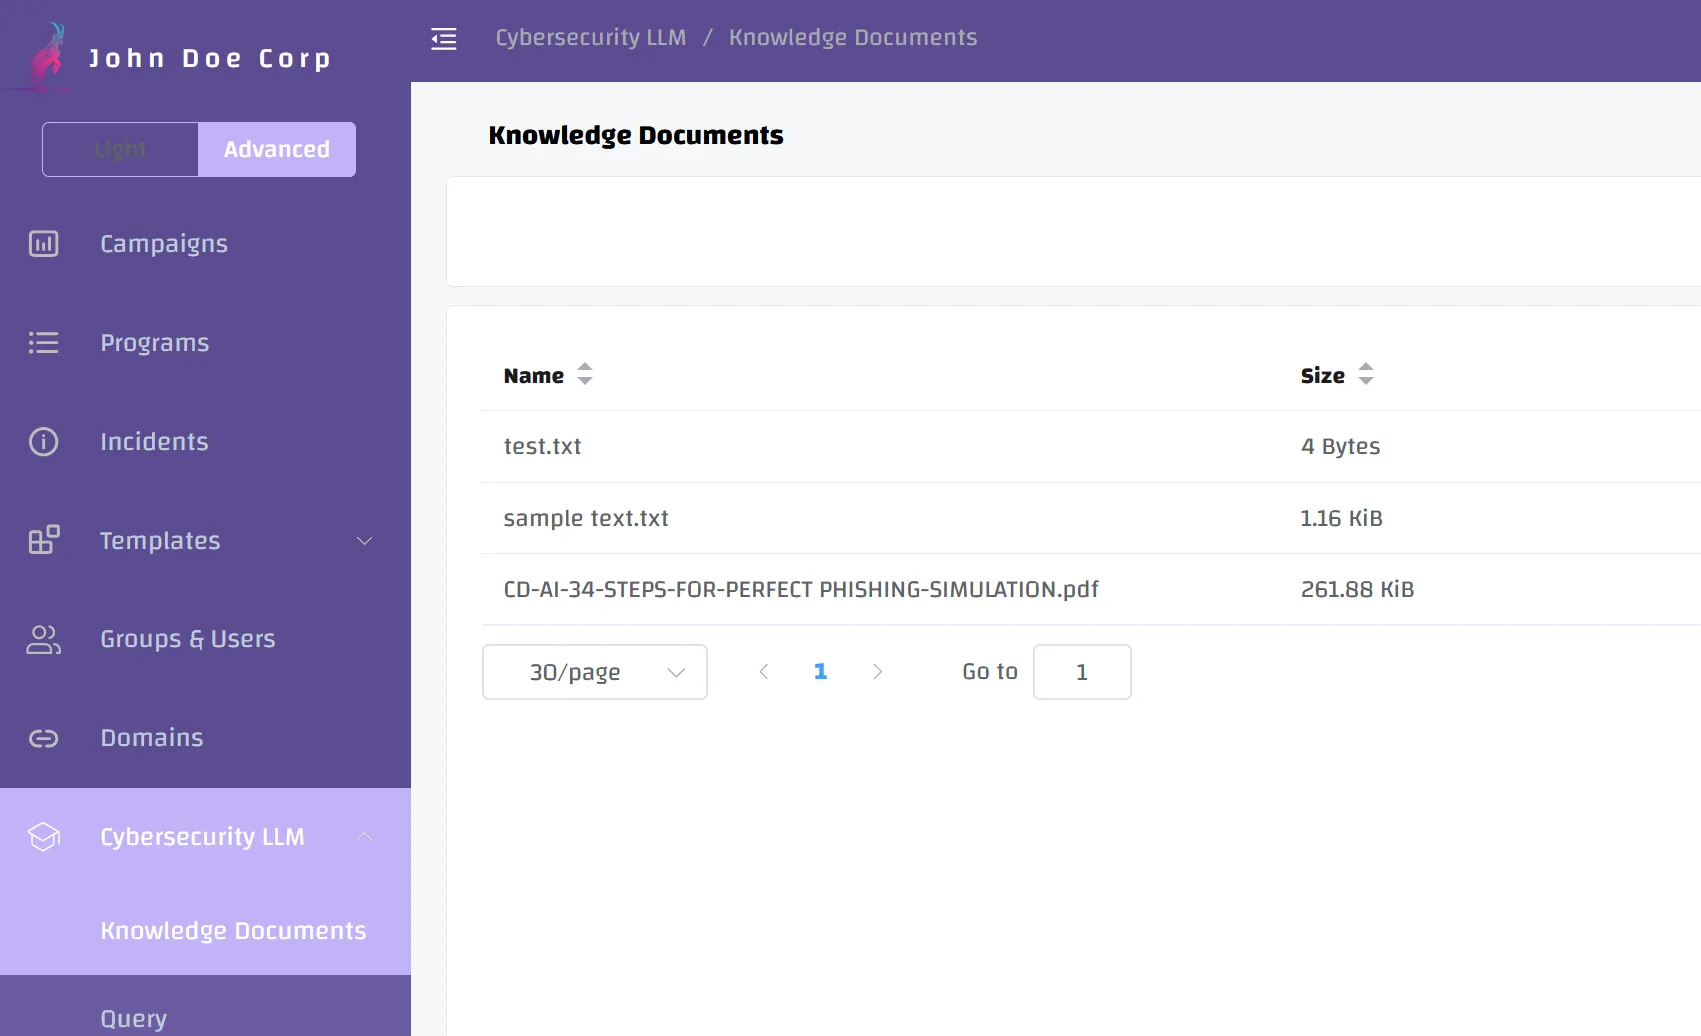Click the Name column header text
The height and width of the screenshot is (1036, 1701).
tap(534, 376)
